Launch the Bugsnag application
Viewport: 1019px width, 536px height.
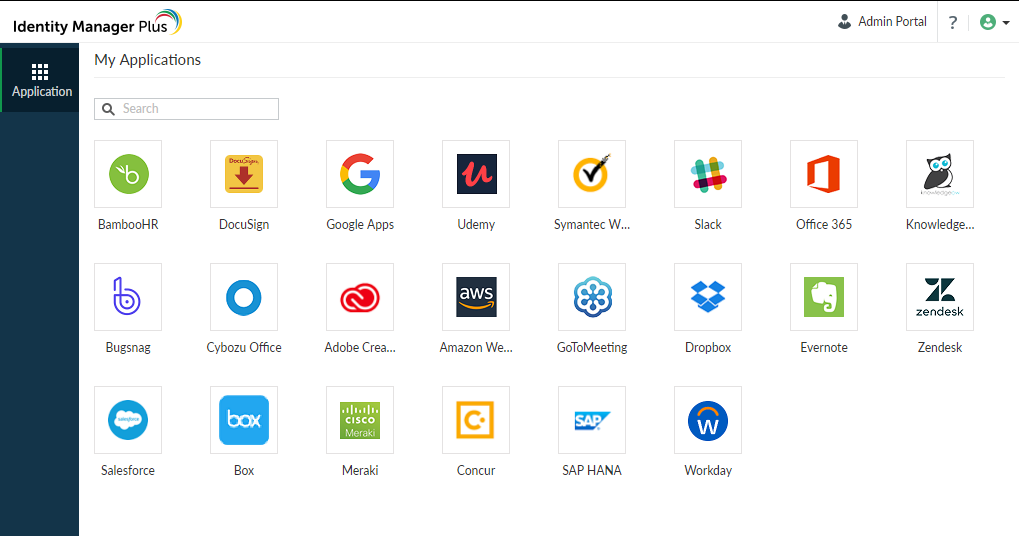[x=128, y=297]
